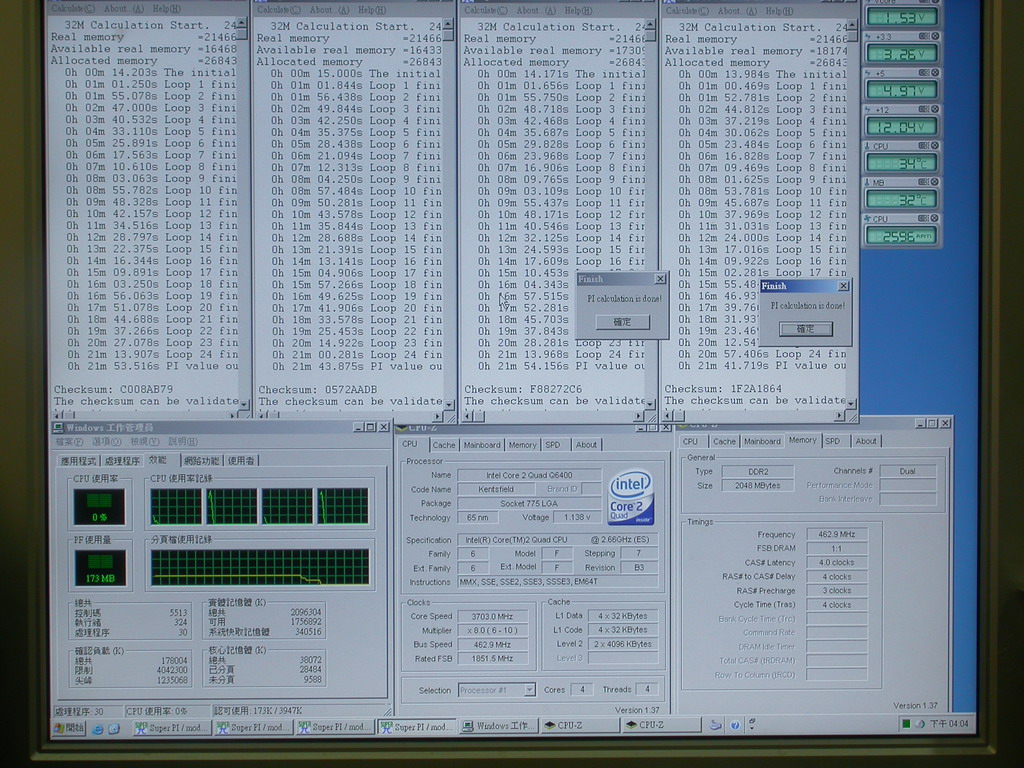1024x768 pixels.
Task: Click the Intel Core 2 Quad logo
Action: click(631, 497)
